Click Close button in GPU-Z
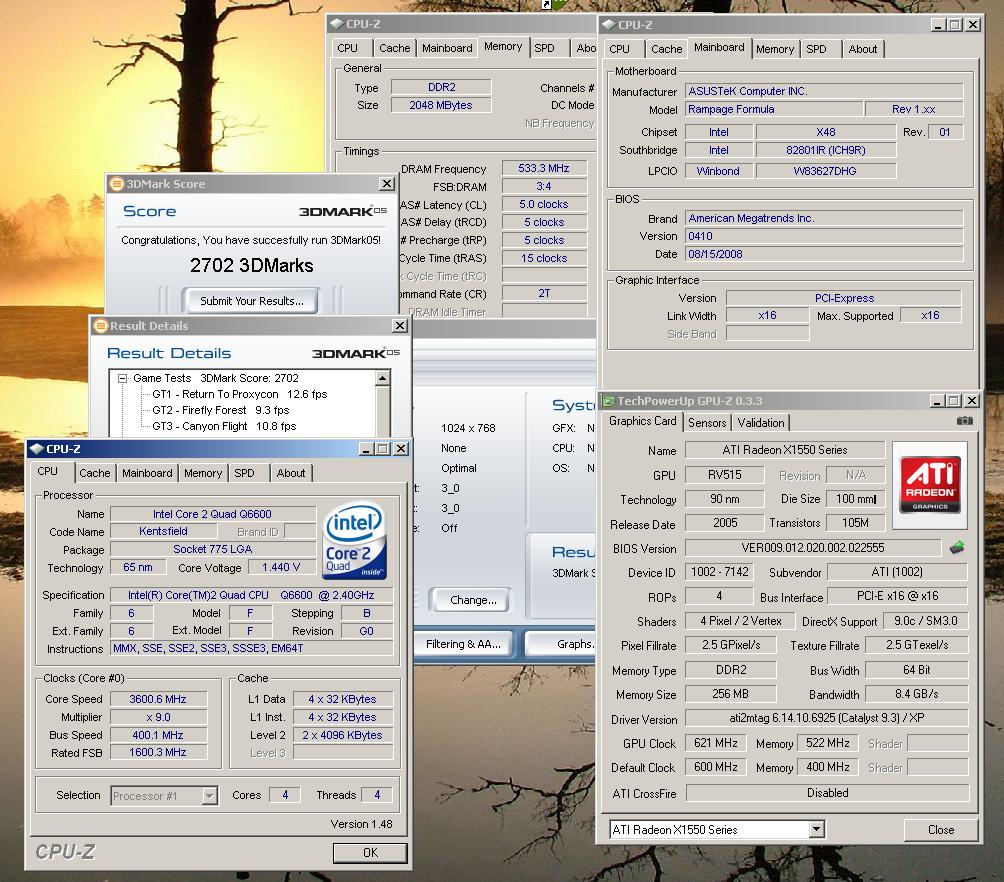Screen dimensions: 1004x882 pyautogui.click(x=941, y=829)
